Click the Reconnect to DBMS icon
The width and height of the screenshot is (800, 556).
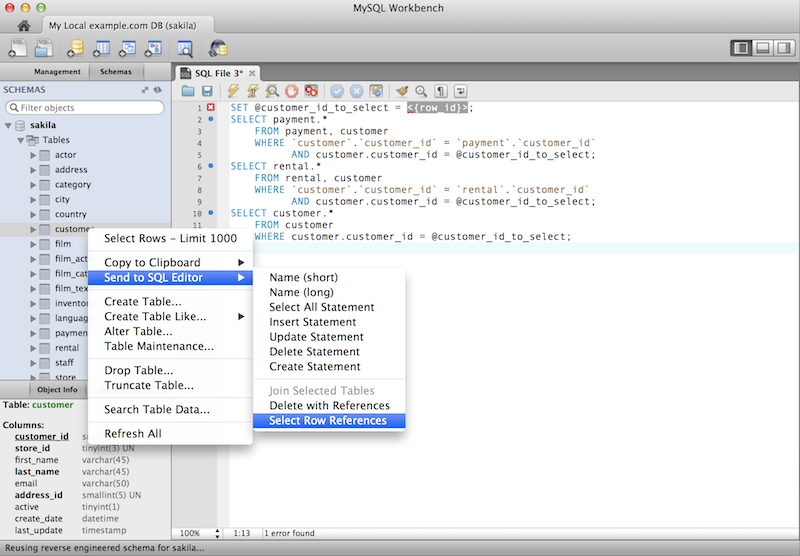point(218,48)
